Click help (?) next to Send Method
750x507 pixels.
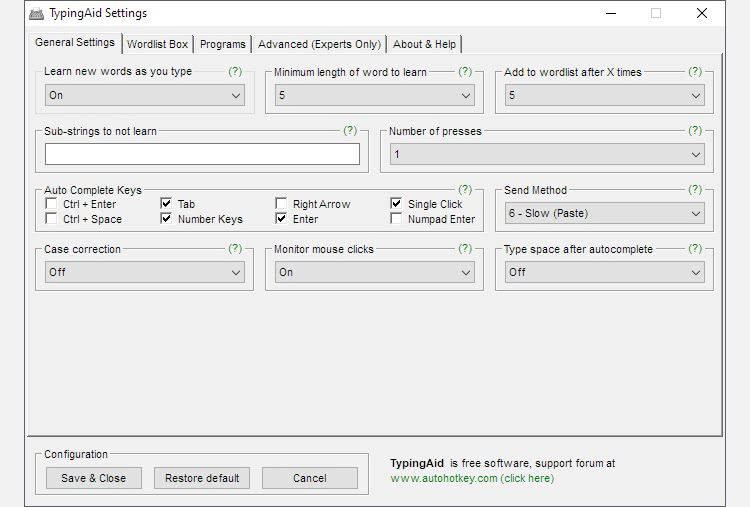pos(695,190)
